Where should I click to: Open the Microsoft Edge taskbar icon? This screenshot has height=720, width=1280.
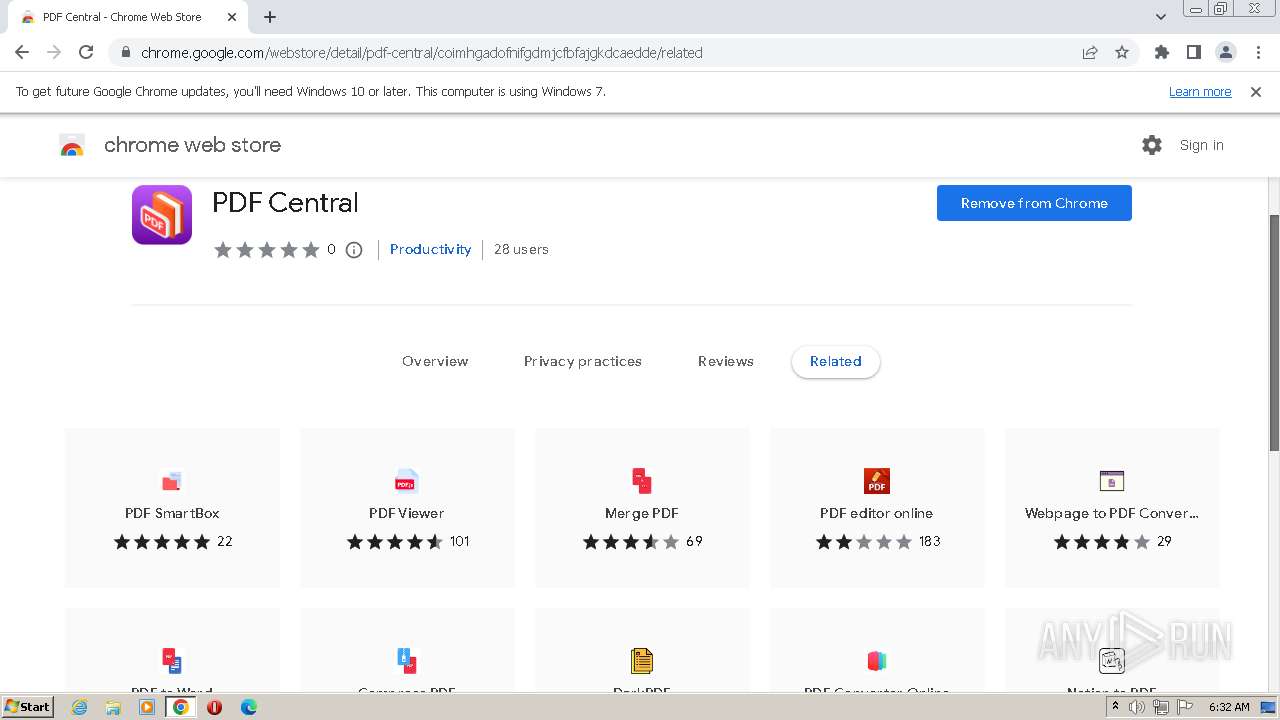click(x=248, y=707)
